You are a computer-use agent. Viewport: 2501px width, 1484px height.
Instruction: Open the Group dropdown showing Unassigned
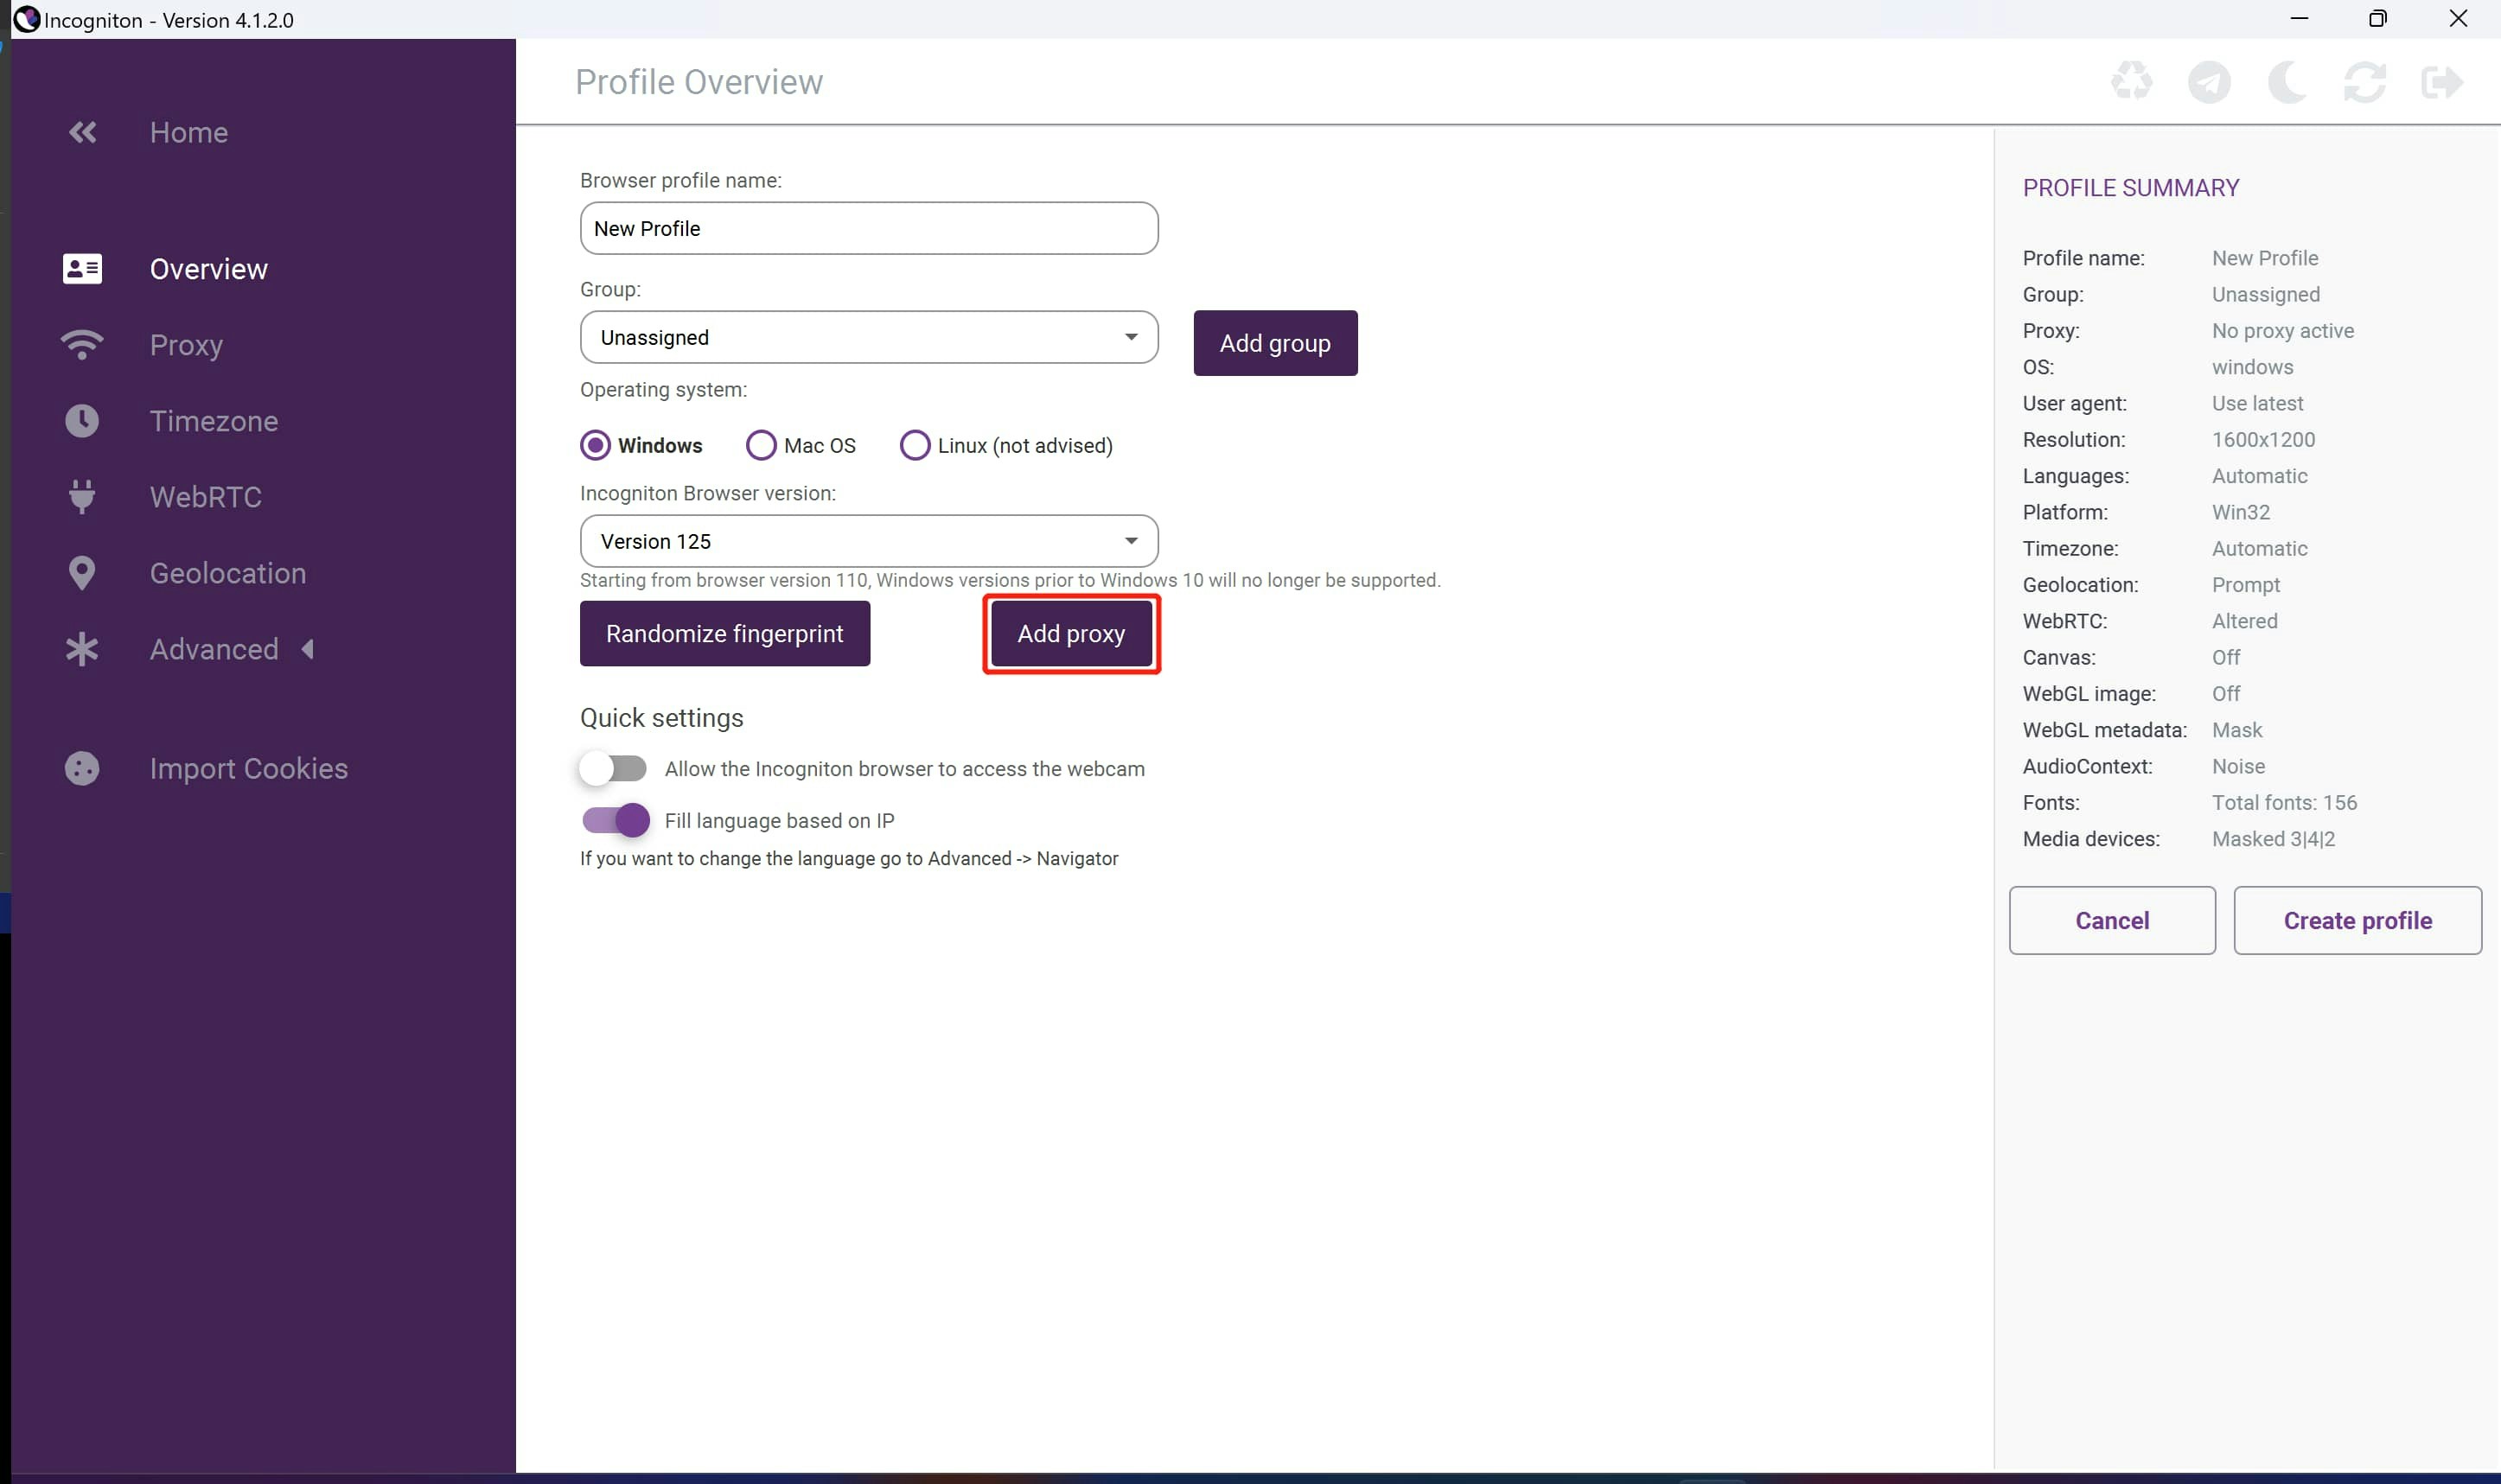click(x=868, y=338)
